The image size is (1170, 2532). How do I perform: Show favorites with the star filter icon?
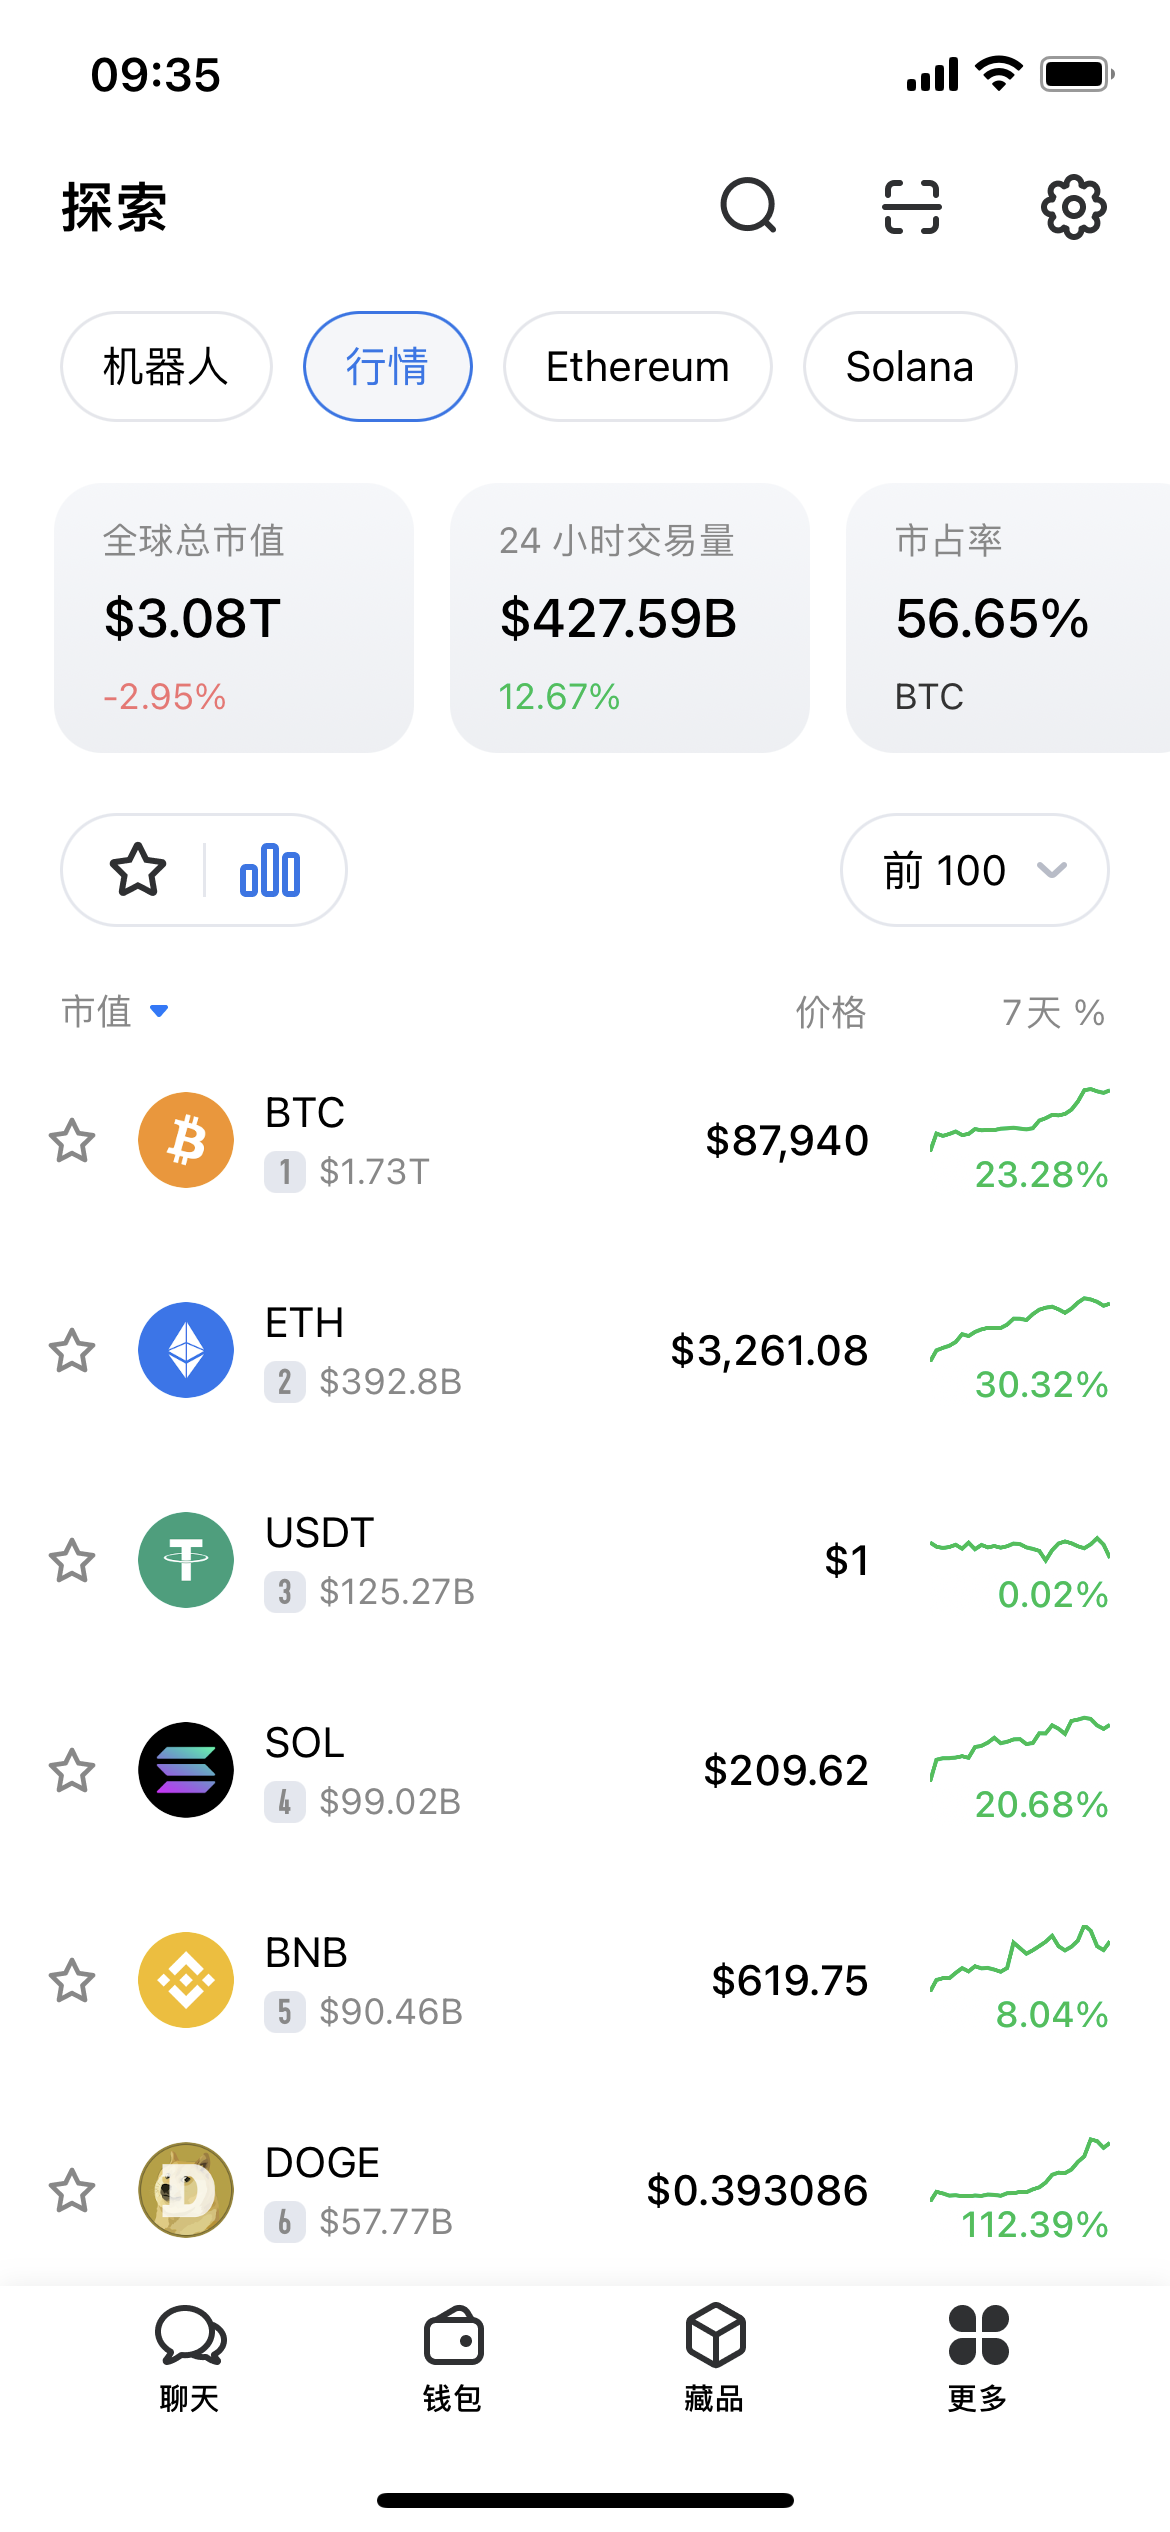click(138, 870)
